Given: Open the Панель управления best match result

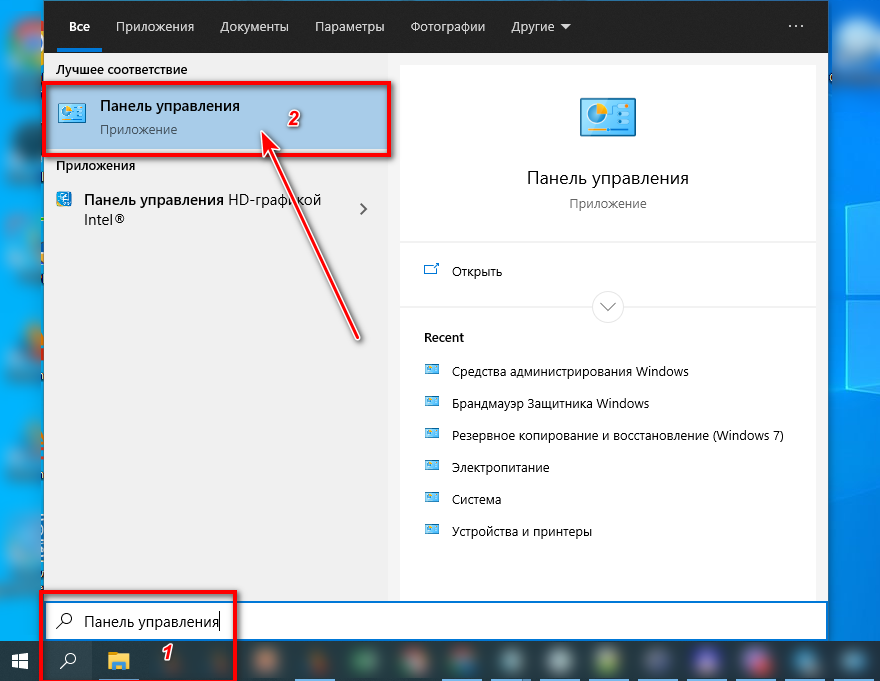Looking at the screenshot, I should point(216,117).
